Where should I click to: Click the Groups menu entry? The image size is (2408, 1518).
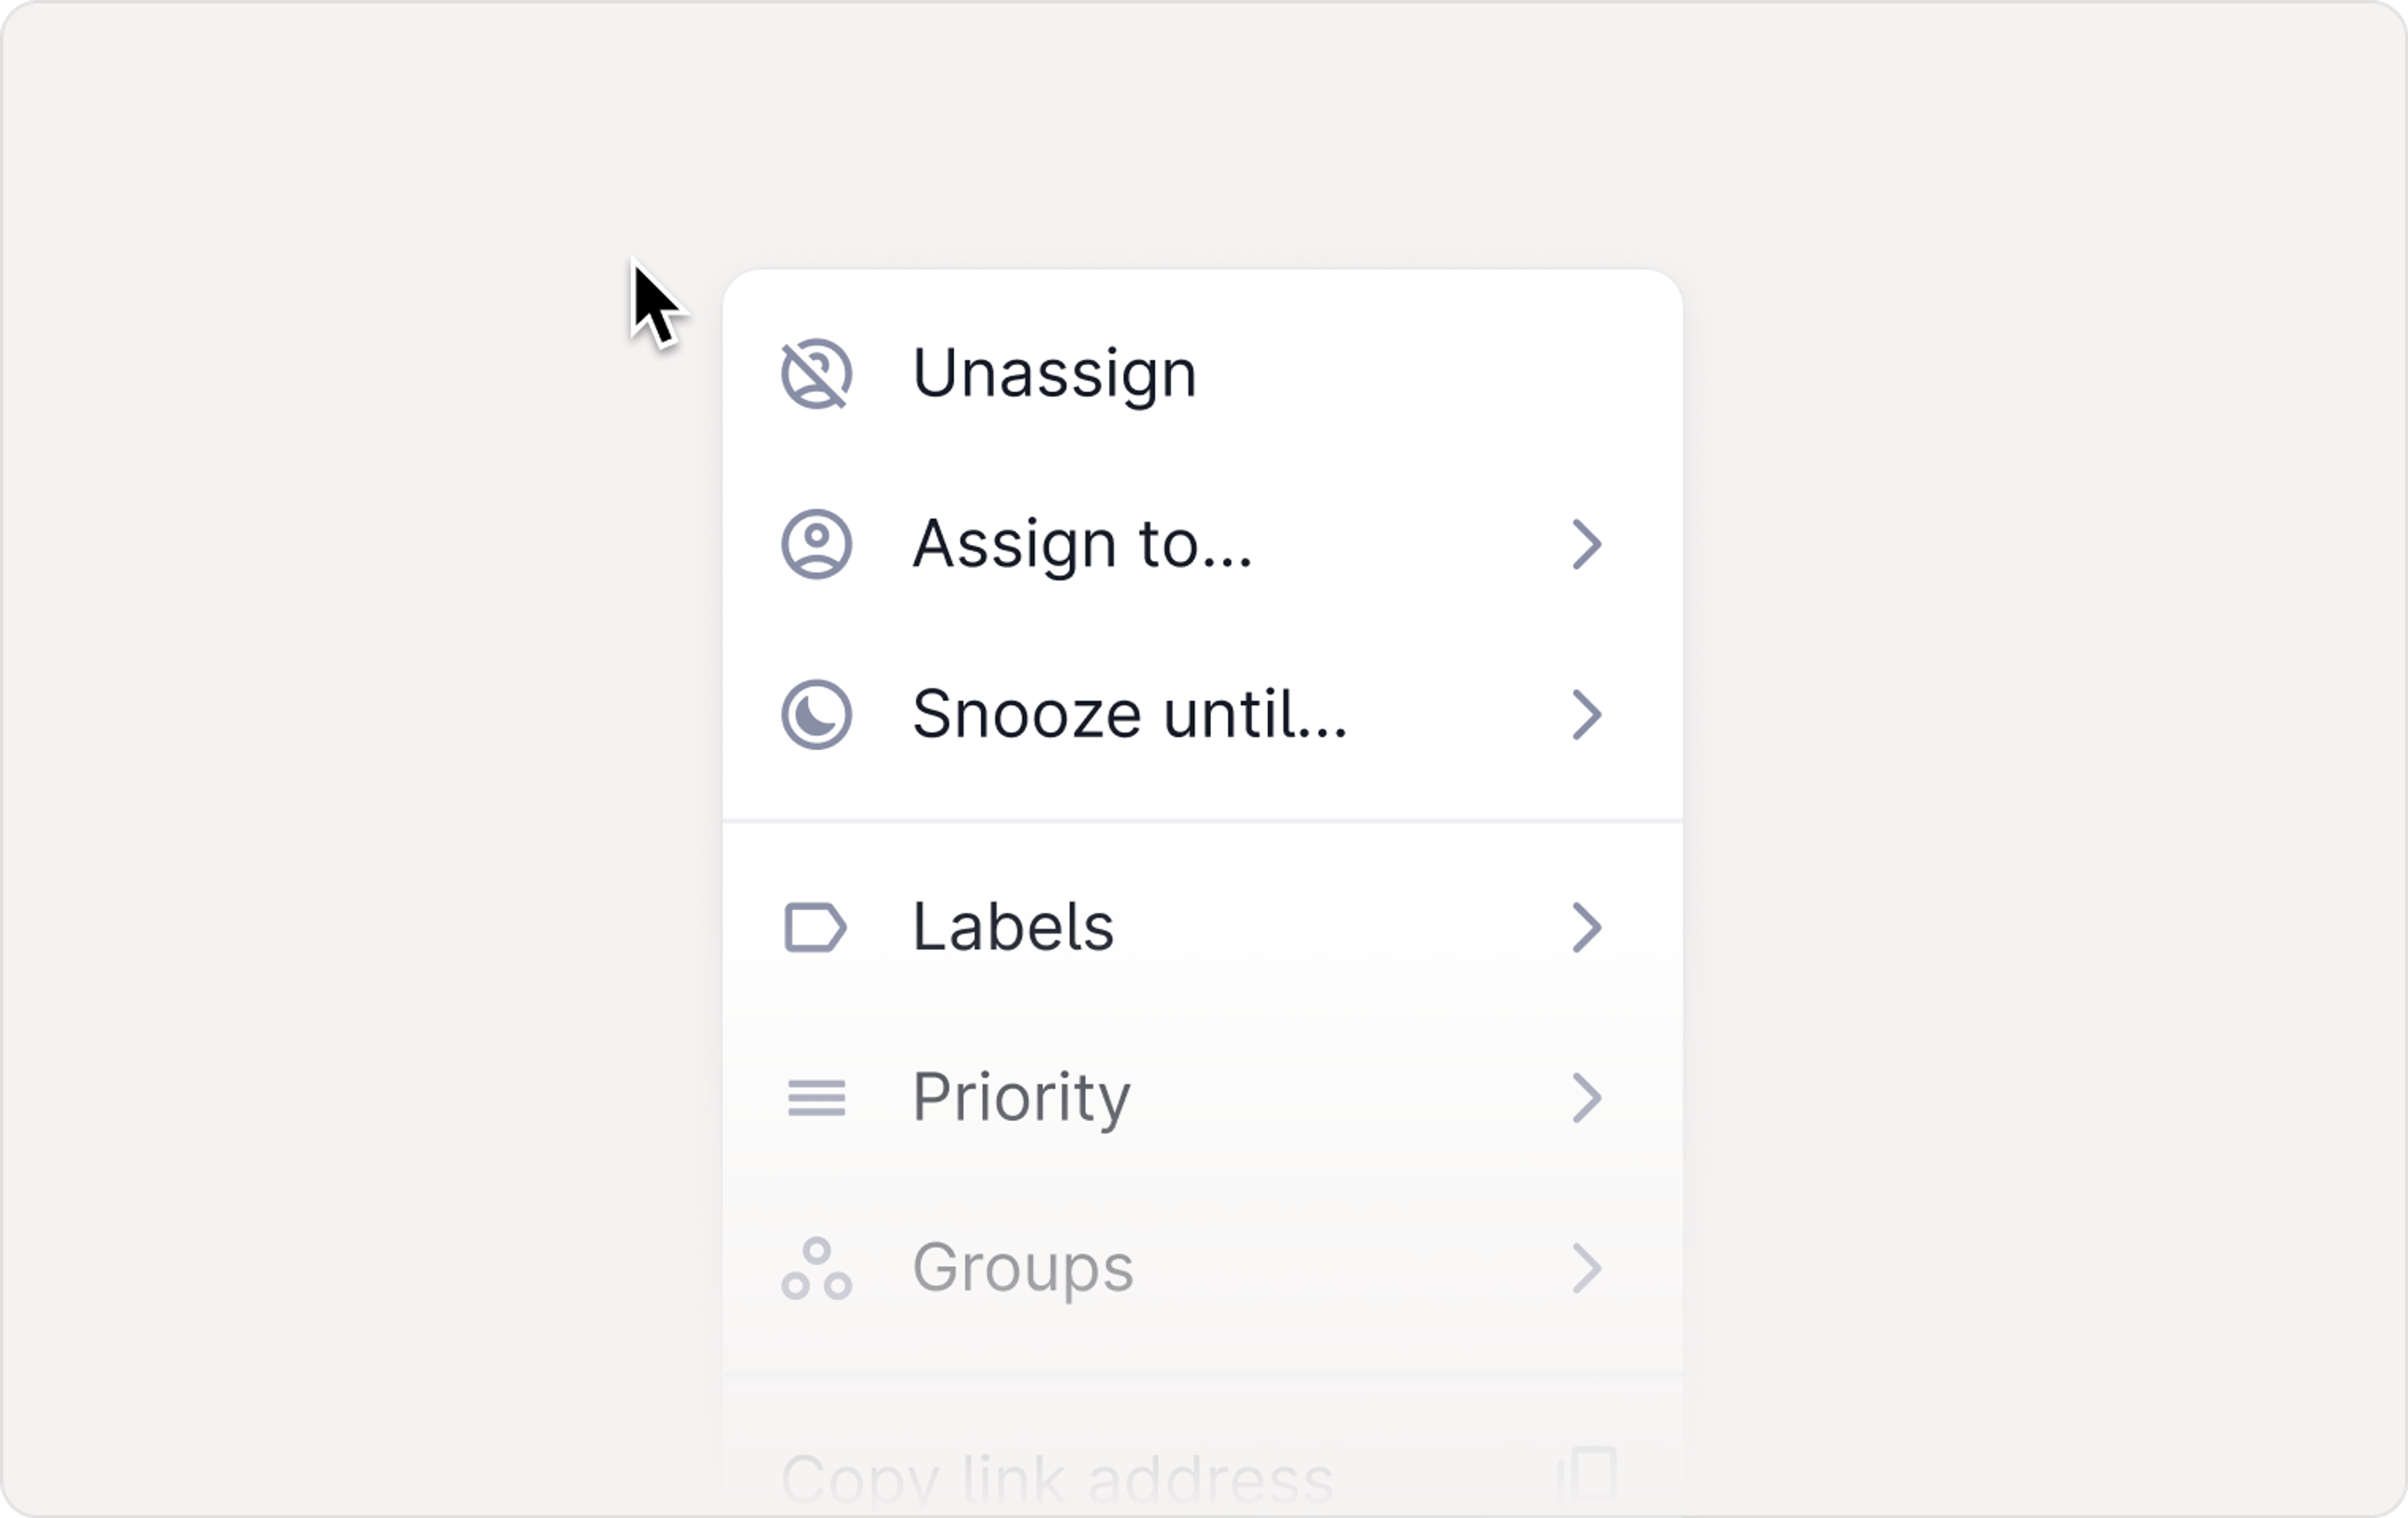click(1022, 1268)
